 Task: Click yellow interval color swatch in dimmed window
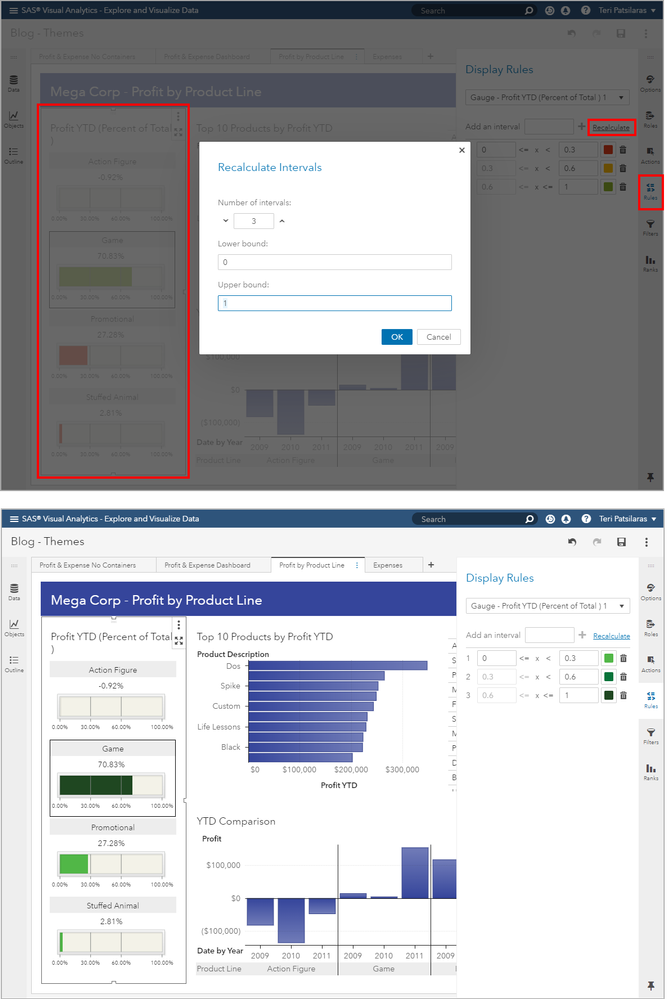(608, 168)
